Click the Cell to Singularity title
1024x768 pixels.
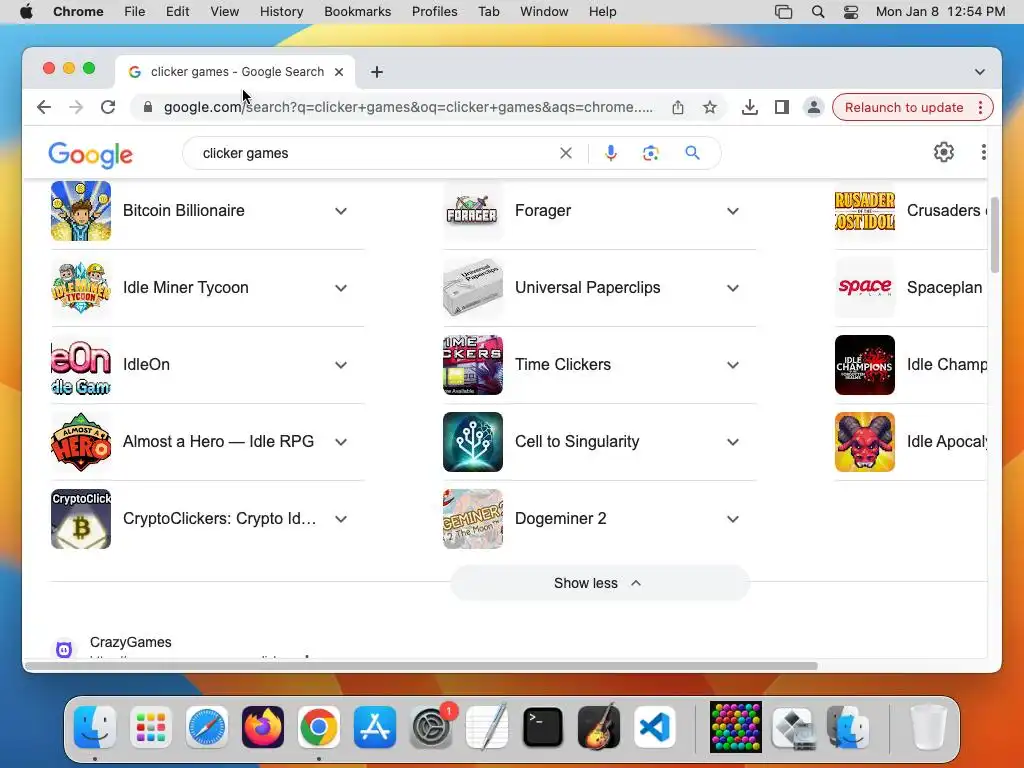tap(577, 441)
